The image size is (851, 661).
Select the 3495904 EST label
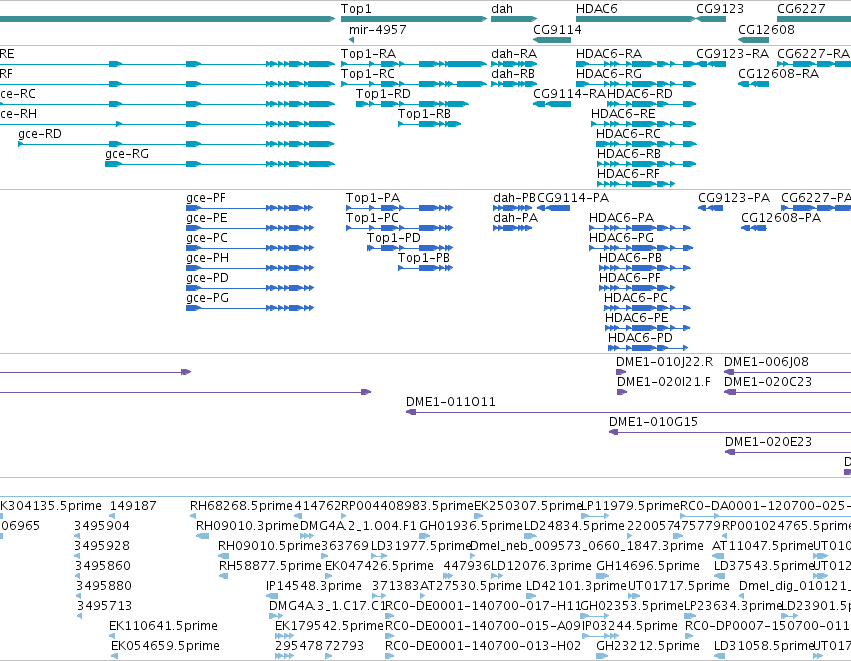coord(102,526)
